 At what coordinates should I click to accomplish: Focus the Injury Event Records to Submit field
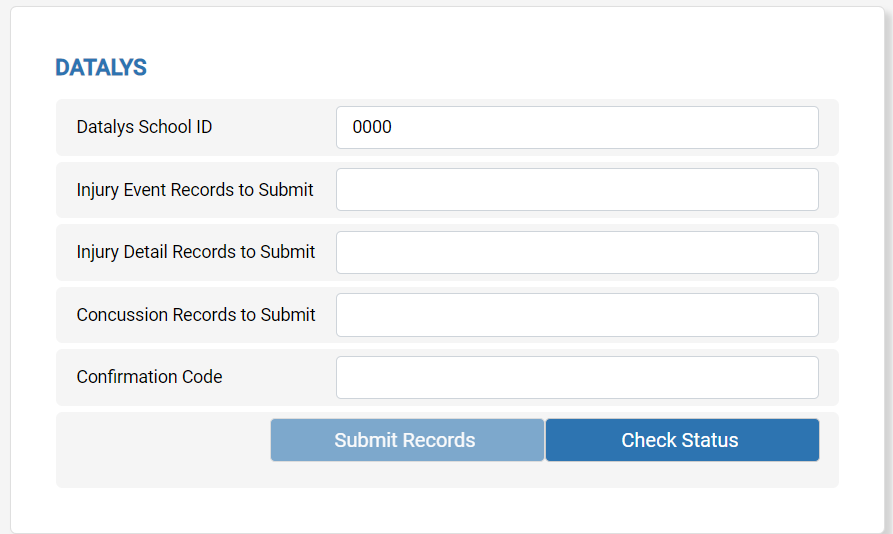pyautogui.click(x=577, y=190)
